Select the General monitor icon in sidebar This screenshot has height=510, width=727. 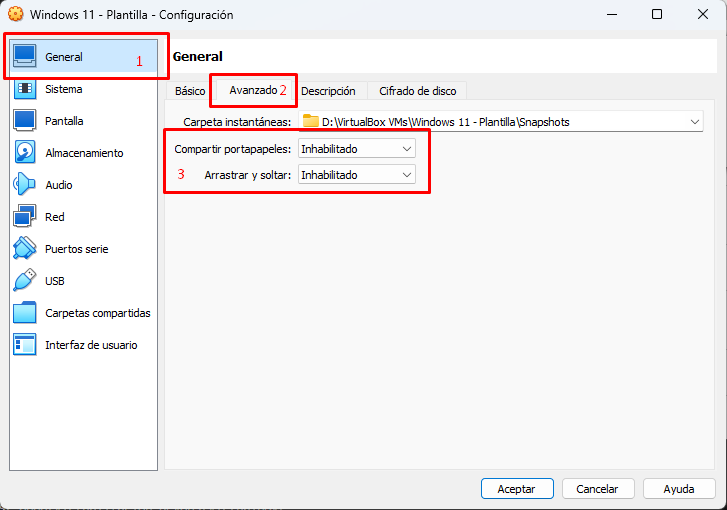pos(25,57)
